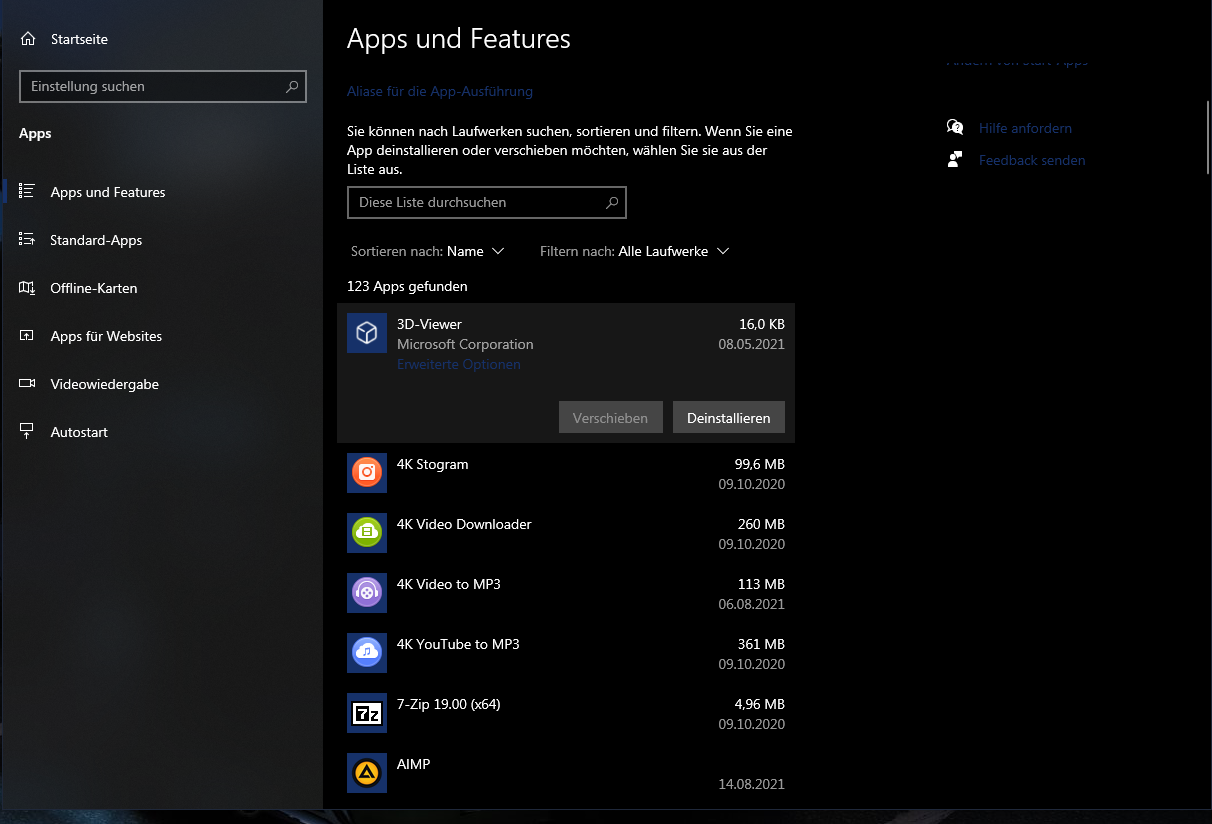Open Aliase für die App-Ausführung link
The image size is (1212, 824).
point(439,91)
